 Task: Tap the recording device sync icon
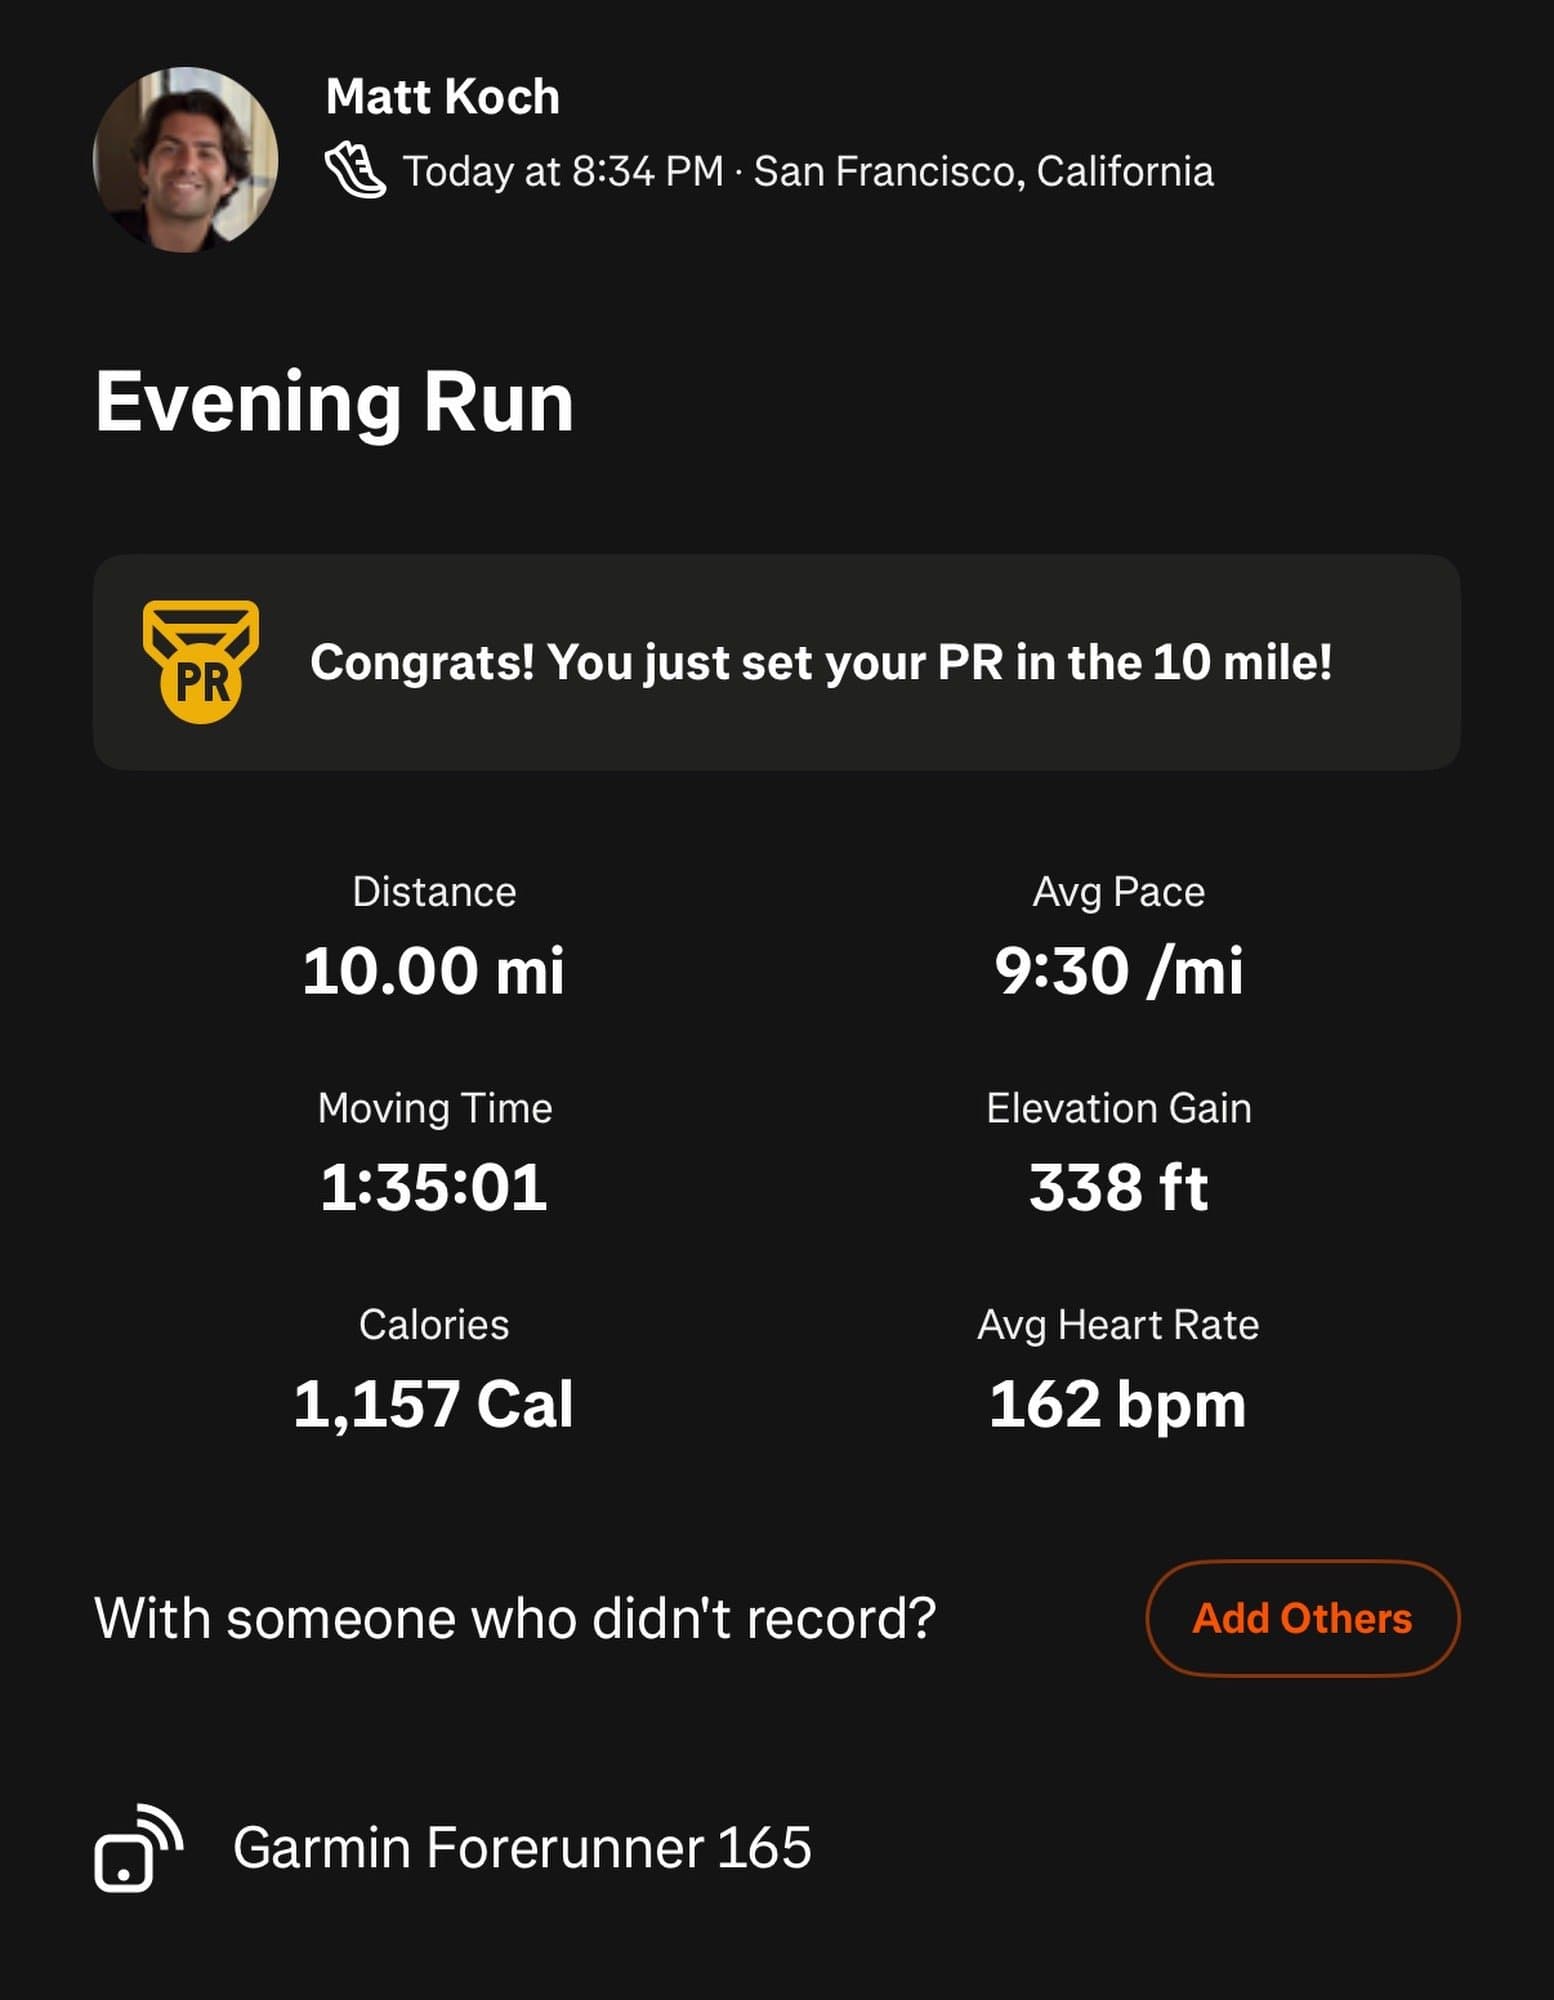(138, 1847)
